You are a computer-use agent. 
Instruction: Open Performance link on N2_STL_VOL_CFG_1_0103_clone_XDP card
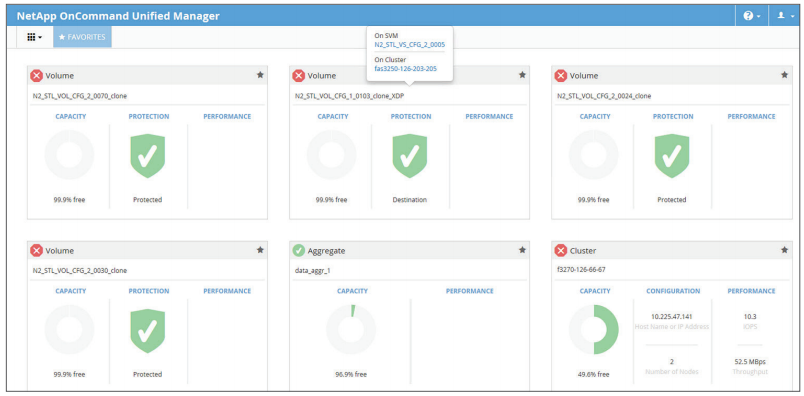coord(489,116)
